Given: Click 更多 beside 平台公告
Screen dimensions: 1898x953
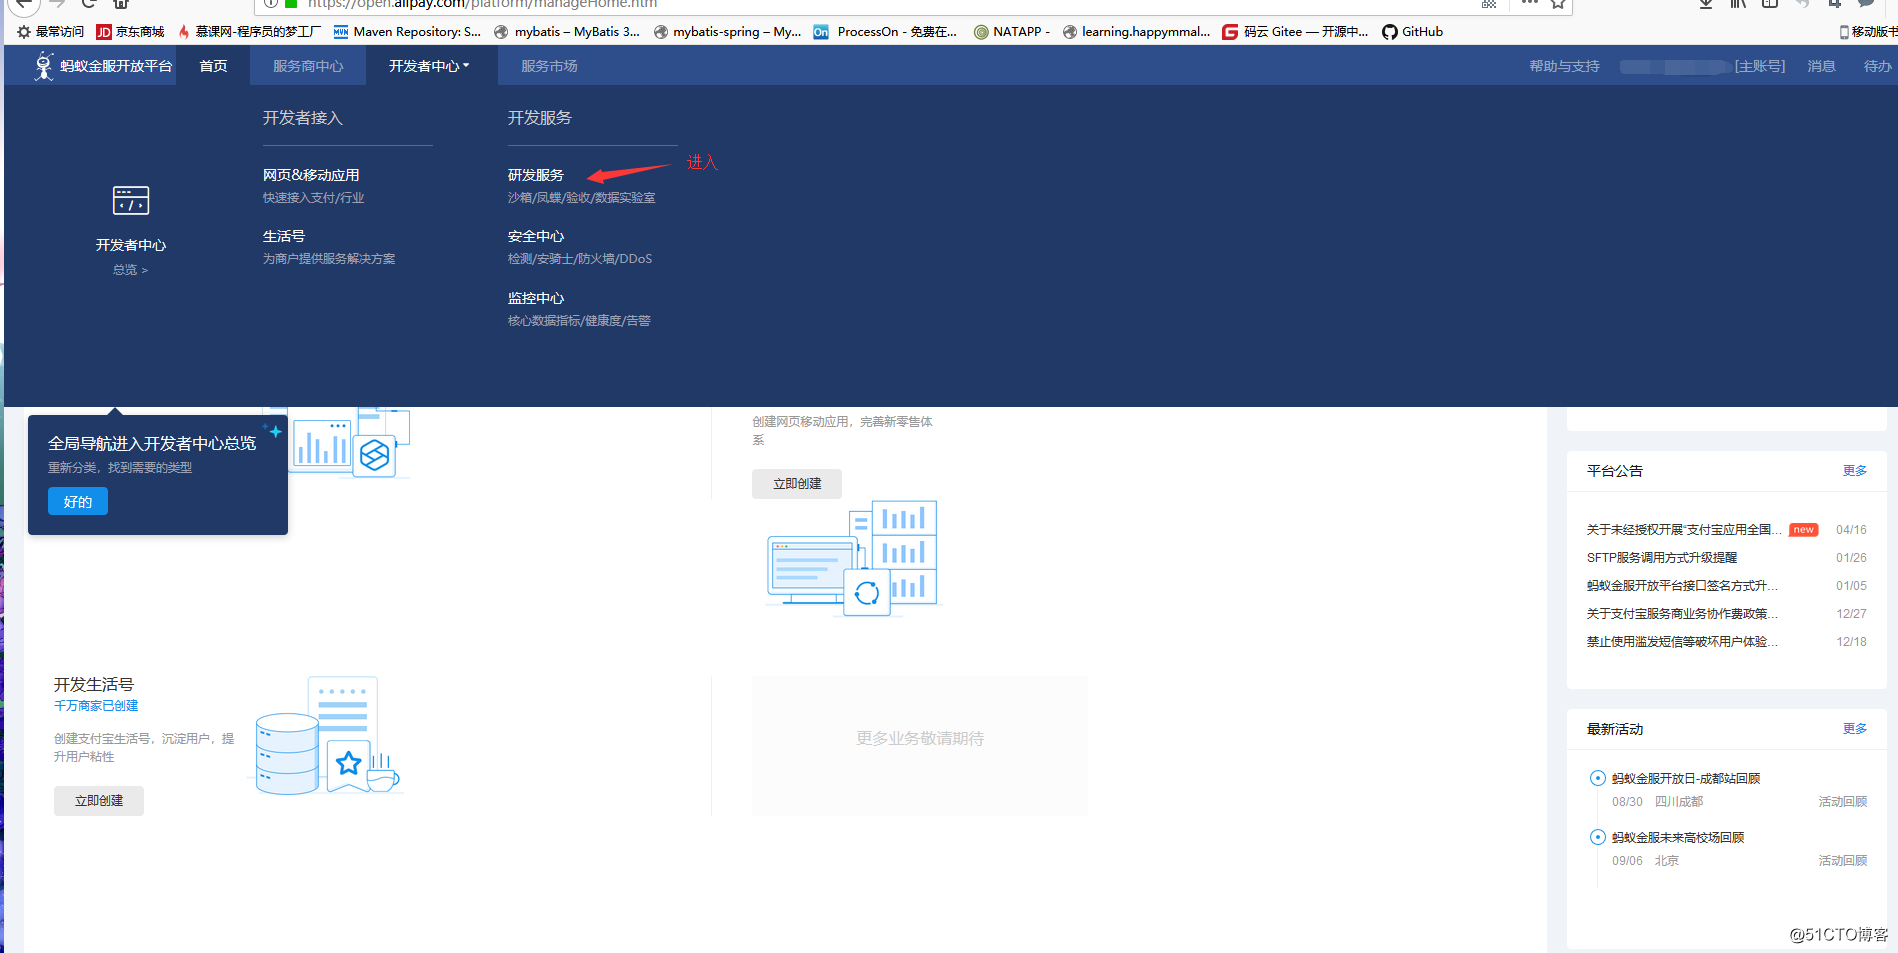Looking at the screenshot, I should point(1855,471).
